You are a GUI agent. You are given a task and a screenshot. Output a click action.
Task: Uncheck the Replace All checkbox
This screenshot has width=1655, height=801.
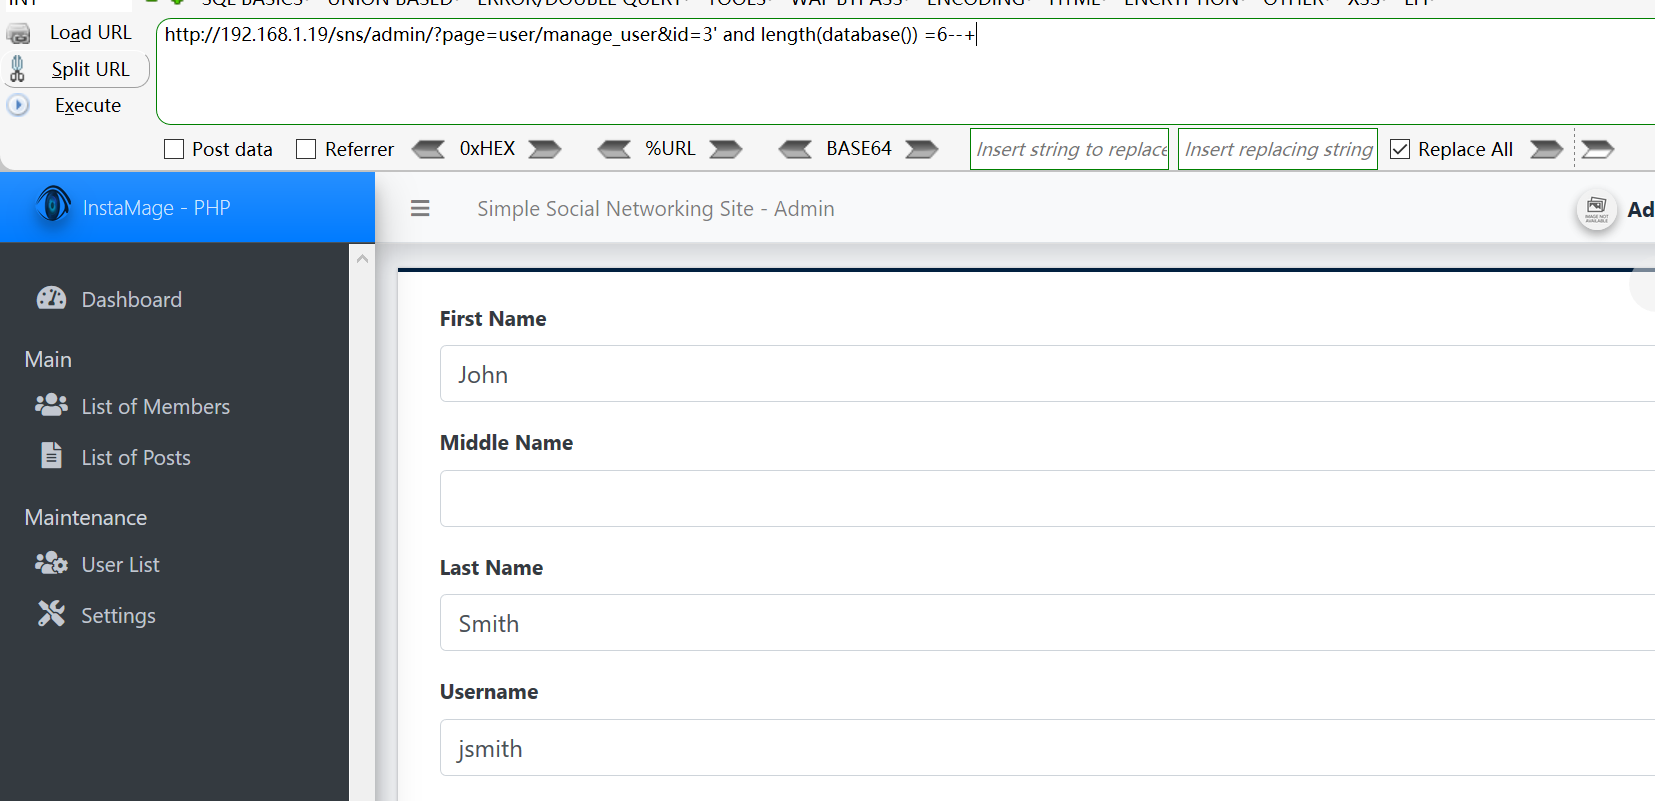coord(1400,149)
